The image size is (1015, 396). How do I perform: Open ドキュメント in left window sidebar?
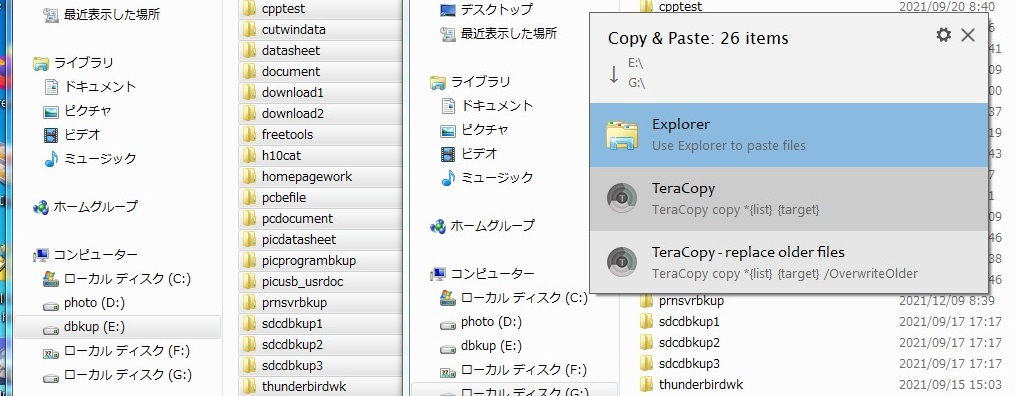[x=91, y=87]
